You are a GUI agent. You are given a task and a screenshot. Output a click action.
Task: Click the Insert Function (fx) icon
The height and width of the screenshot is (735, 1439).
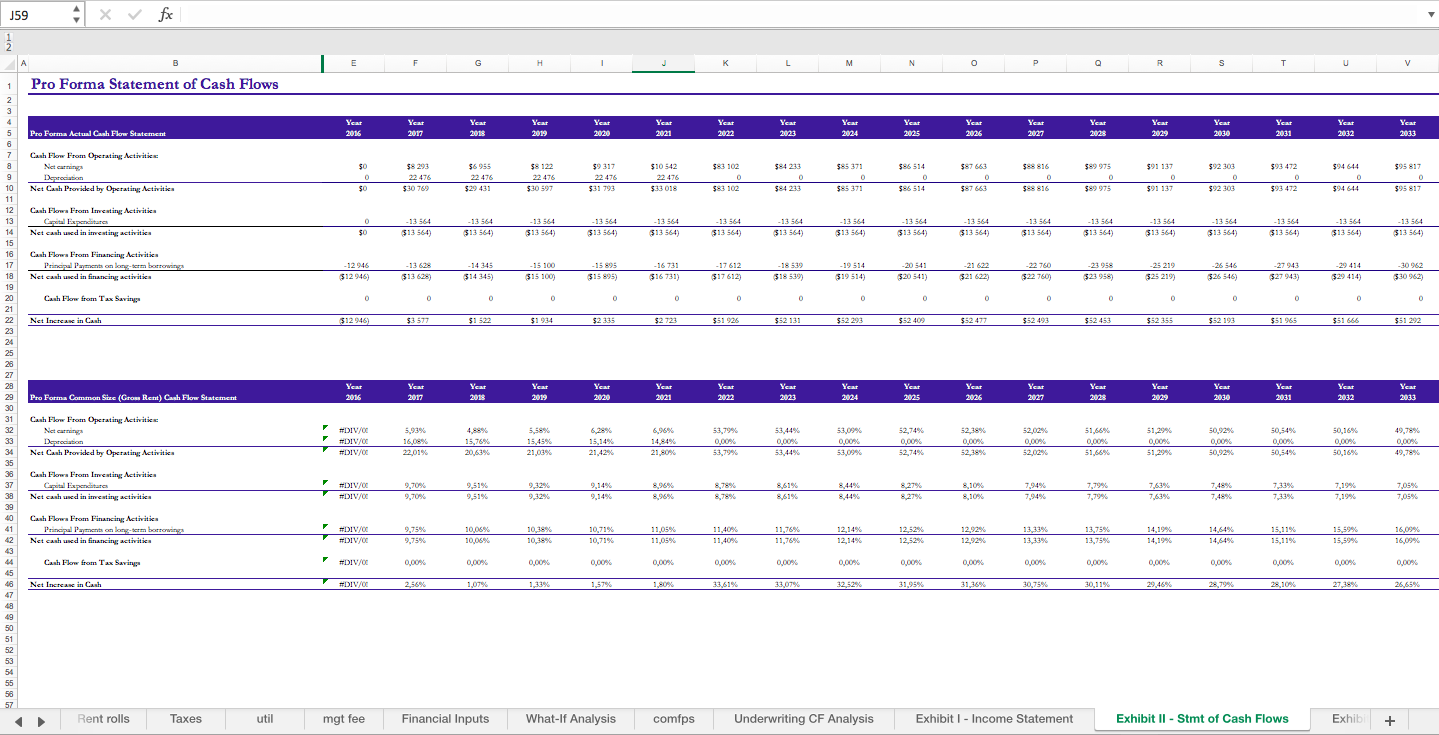pyautogui.click(x=166, y=13)
